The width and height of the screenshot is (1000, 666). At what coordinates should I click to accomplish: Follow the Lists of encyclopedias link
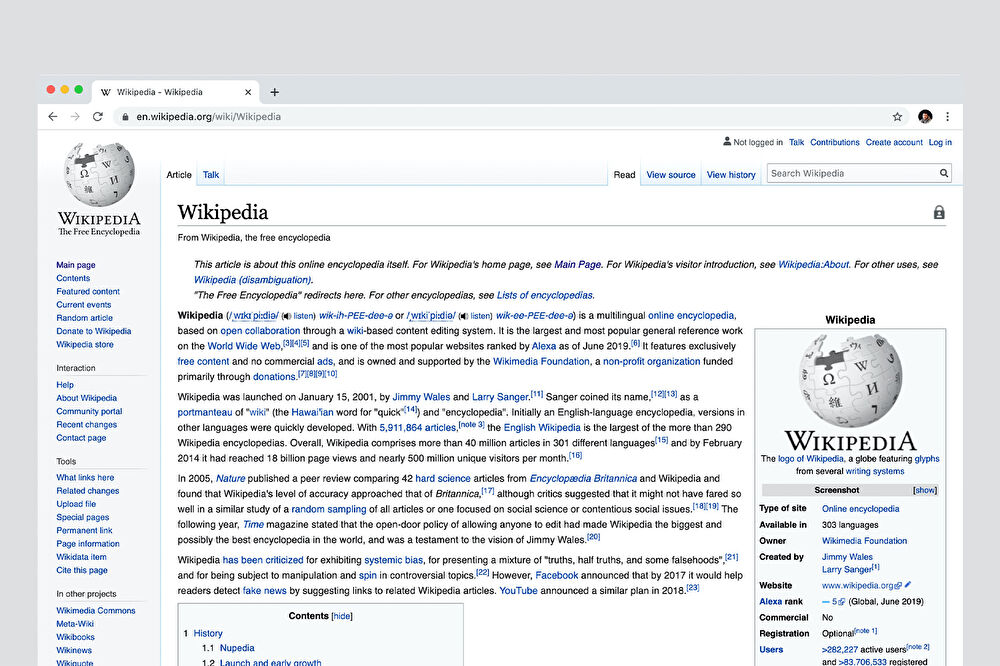pos(545,295)
